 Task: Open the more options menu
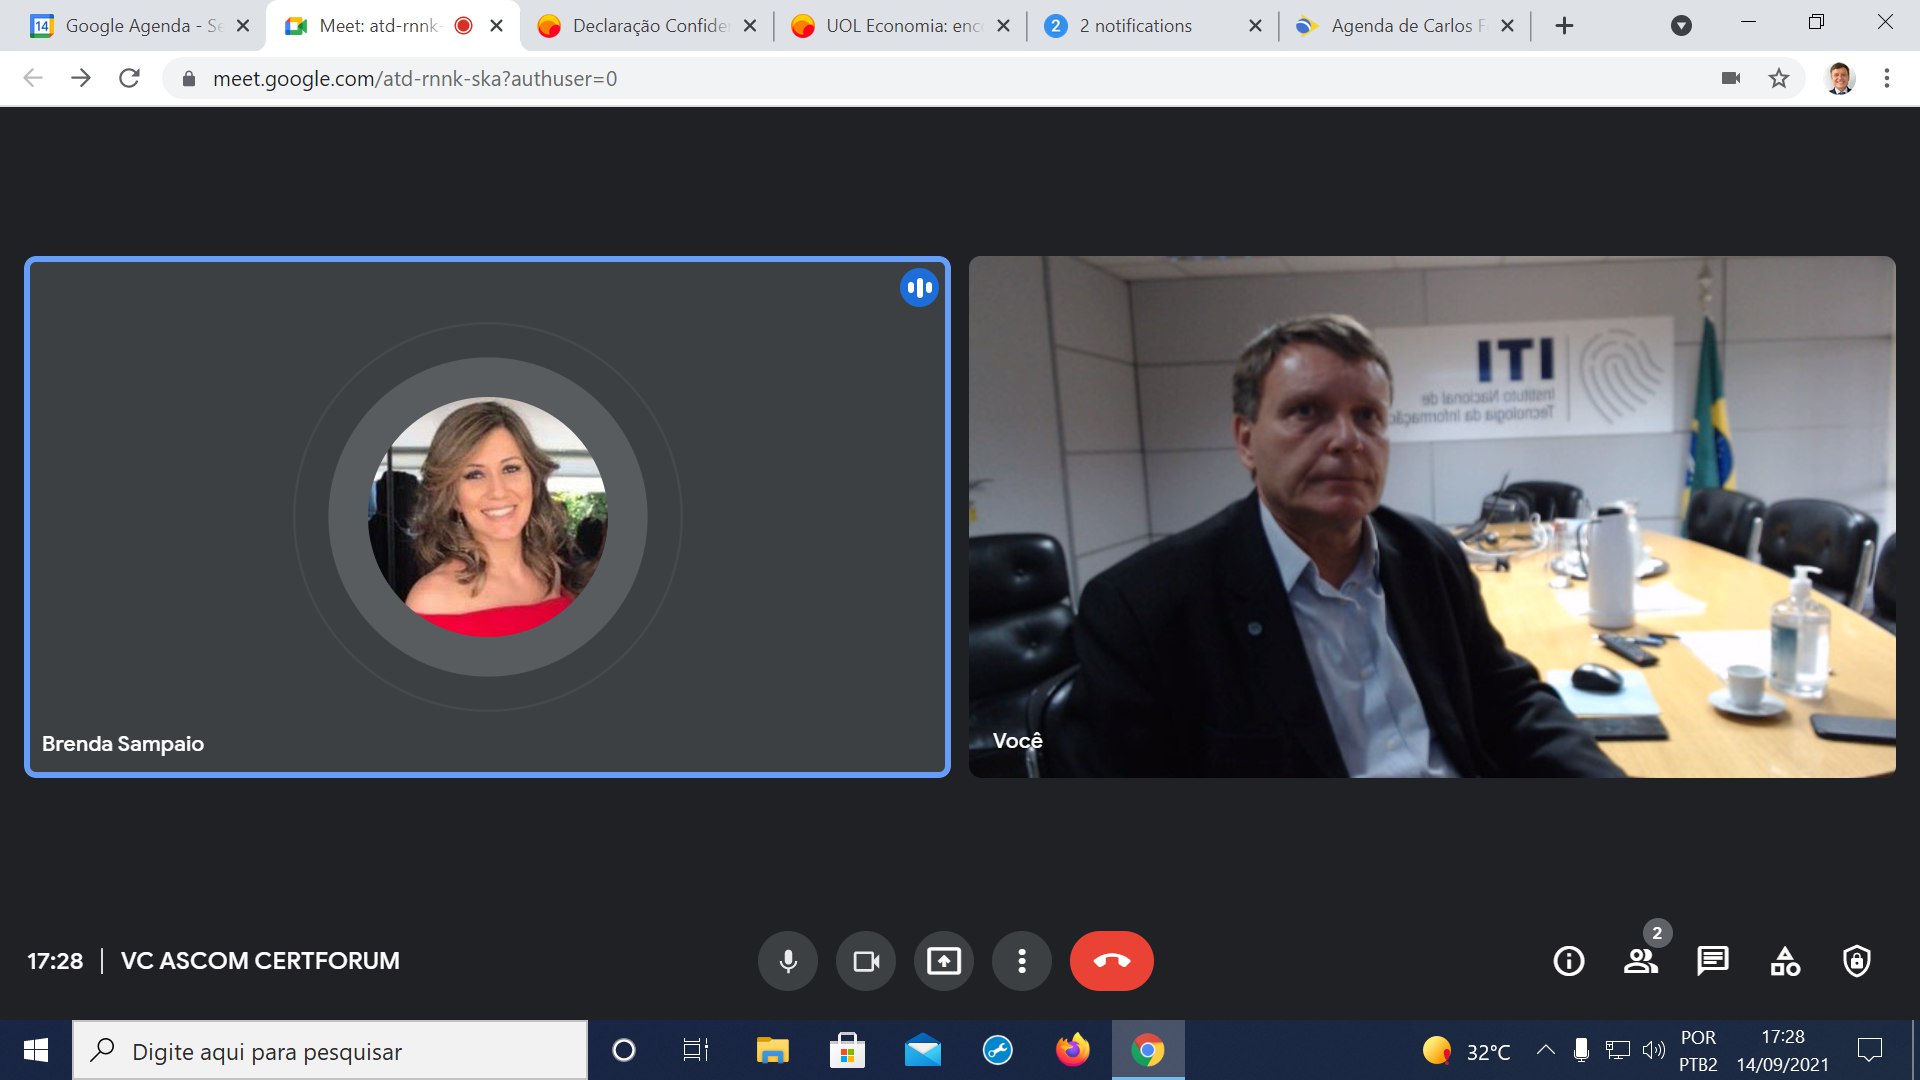1021,960
